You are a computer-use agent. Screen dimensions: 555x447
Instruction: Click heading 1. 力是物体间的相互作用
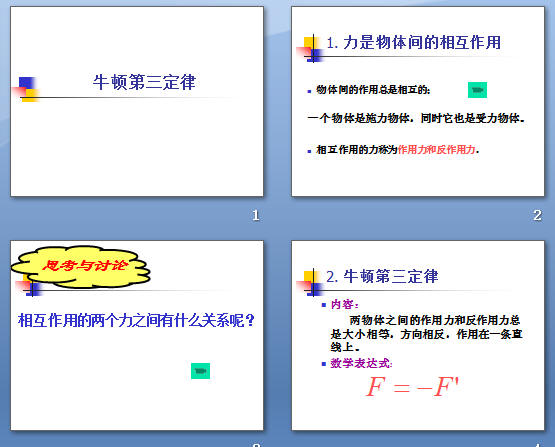(x=413, y=42)
